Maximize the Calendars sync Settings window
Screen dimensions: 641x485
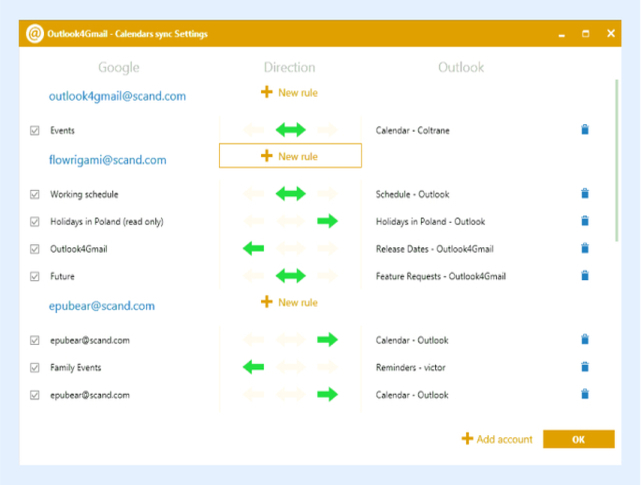(586, 34)
